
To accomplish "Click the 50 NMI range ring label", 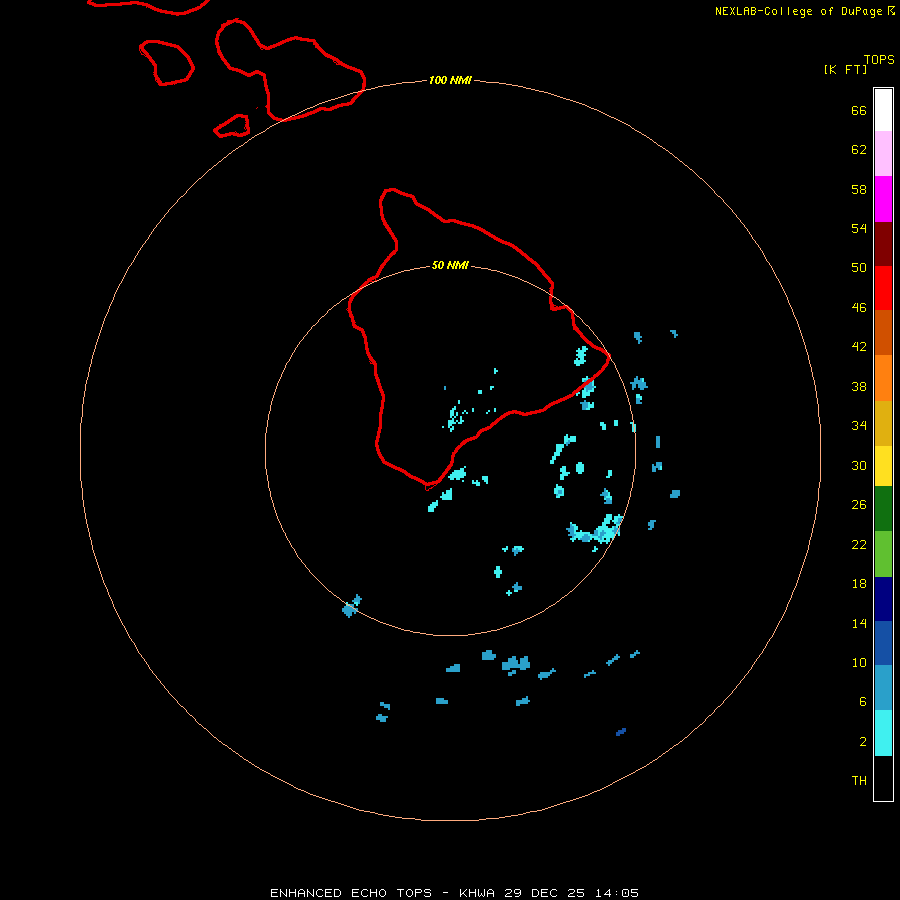I will pos(450,265).
